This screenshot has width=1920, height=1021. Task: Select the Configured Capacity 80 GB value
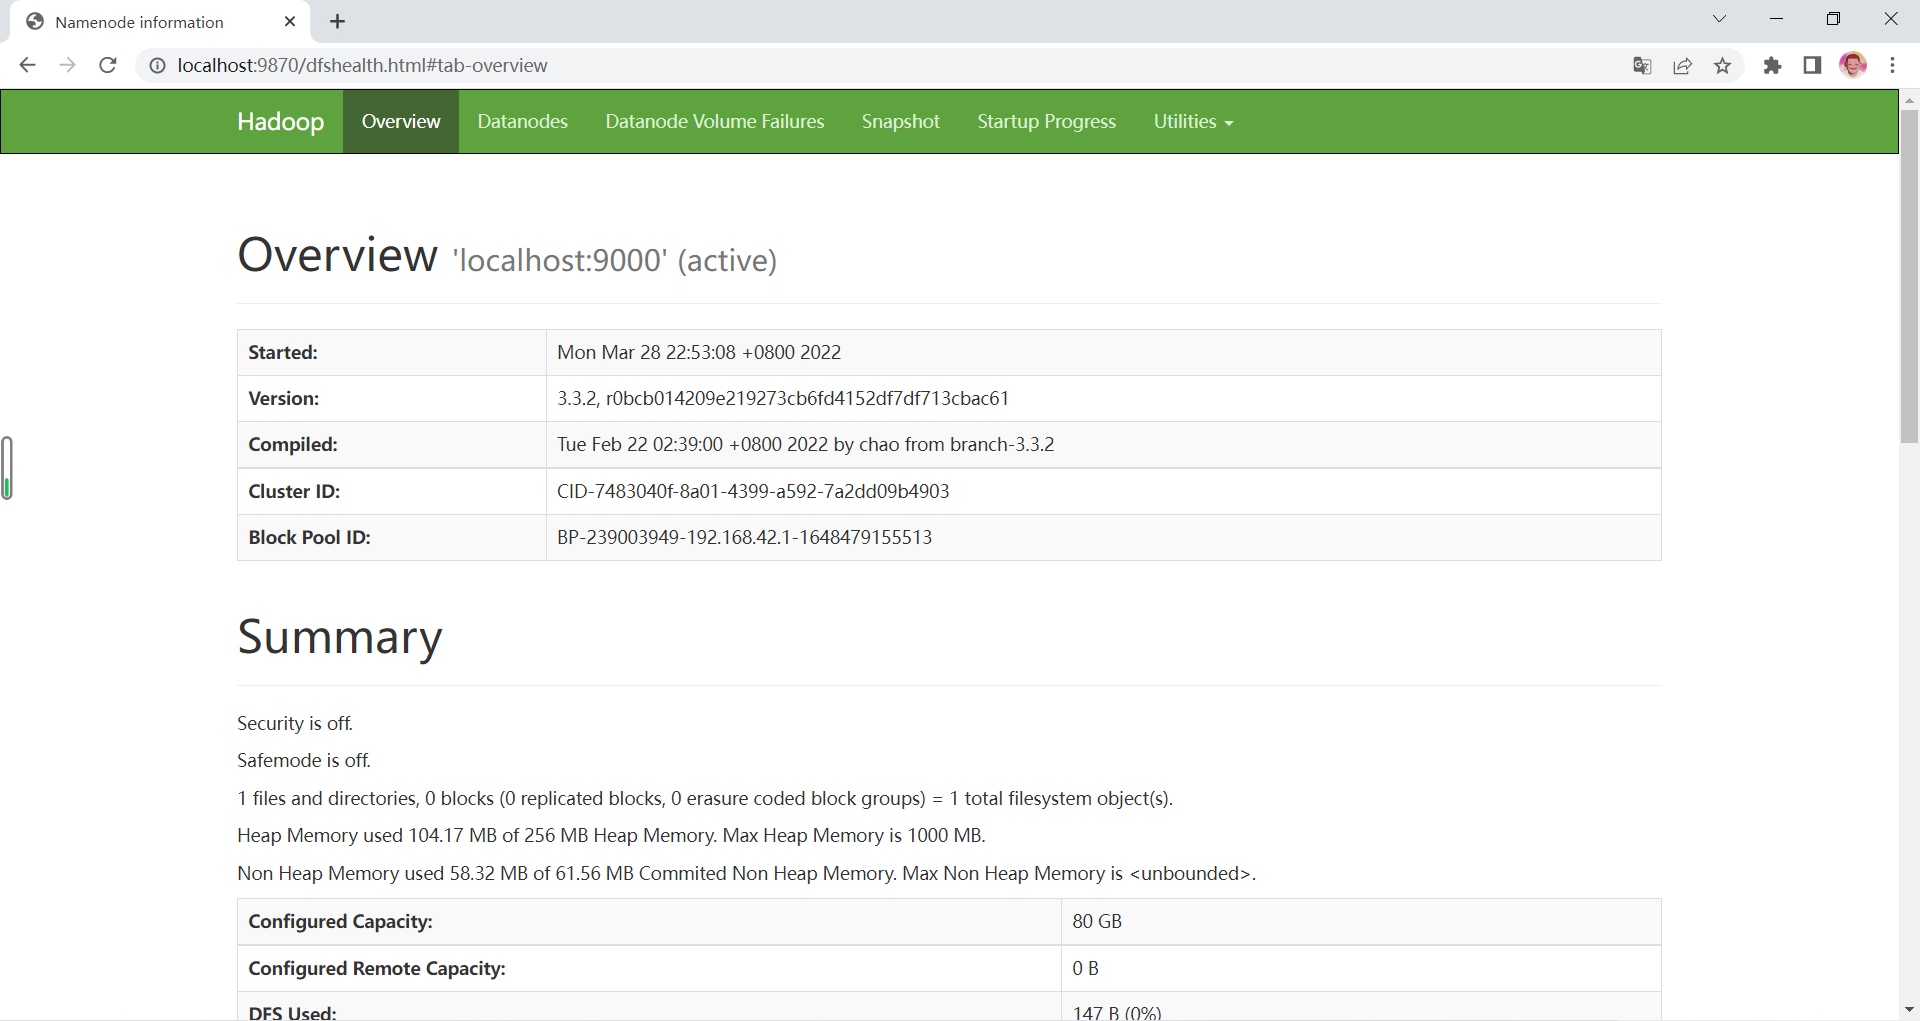1097,921
